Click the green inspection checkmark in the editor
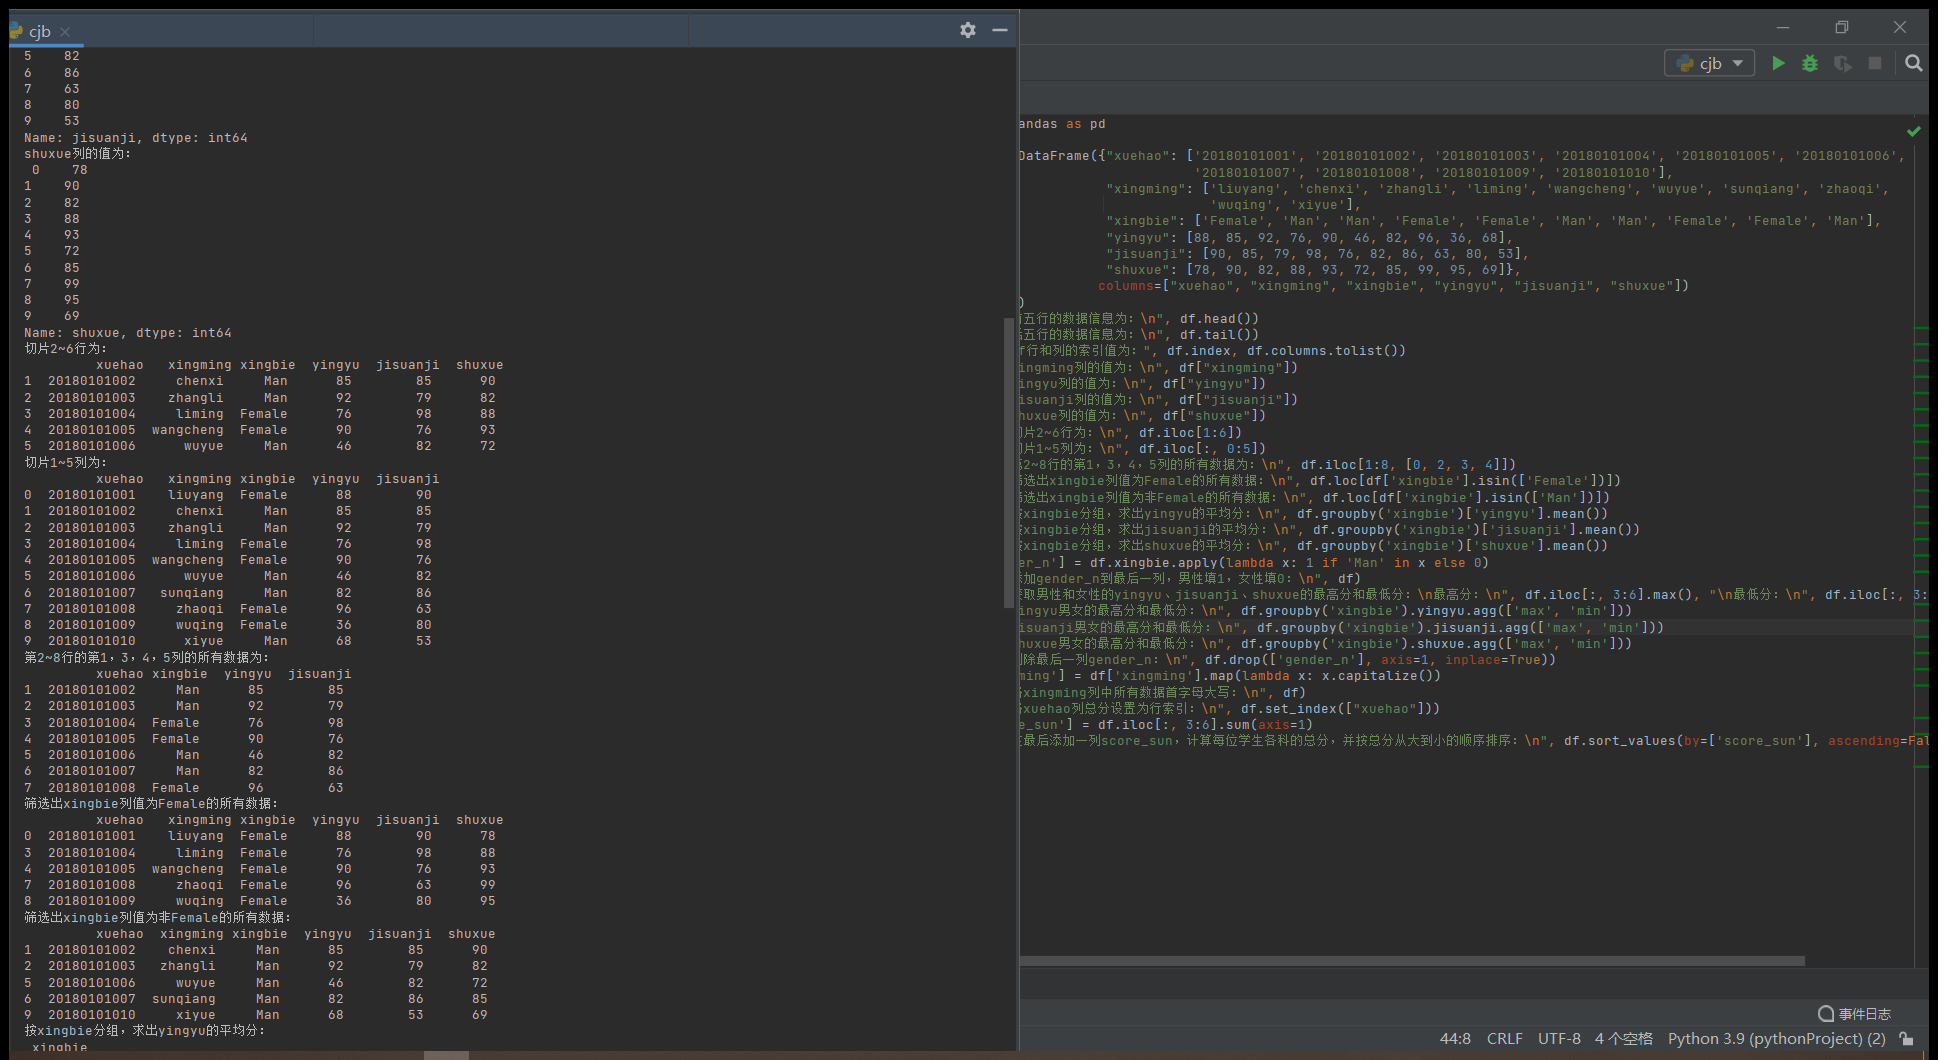The image size is (1938, 1060). click(1913, 131)
